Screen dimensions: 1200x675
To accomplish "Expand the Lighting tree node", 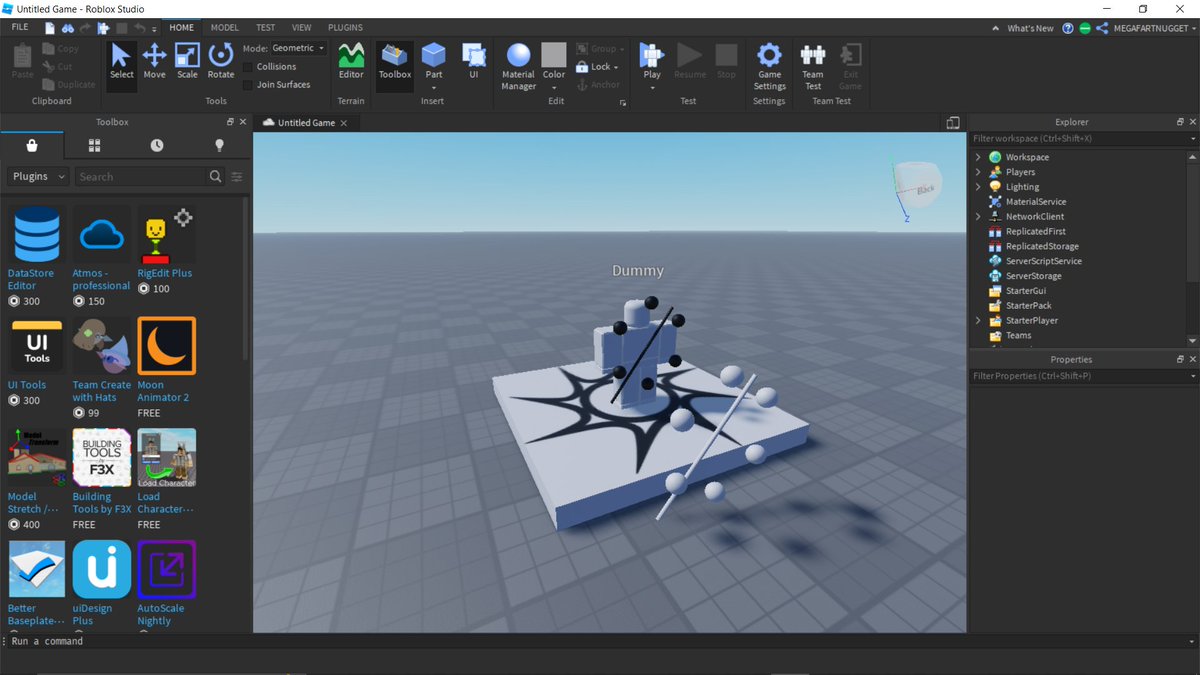I will pyautogui.click(x=978, y=187).
